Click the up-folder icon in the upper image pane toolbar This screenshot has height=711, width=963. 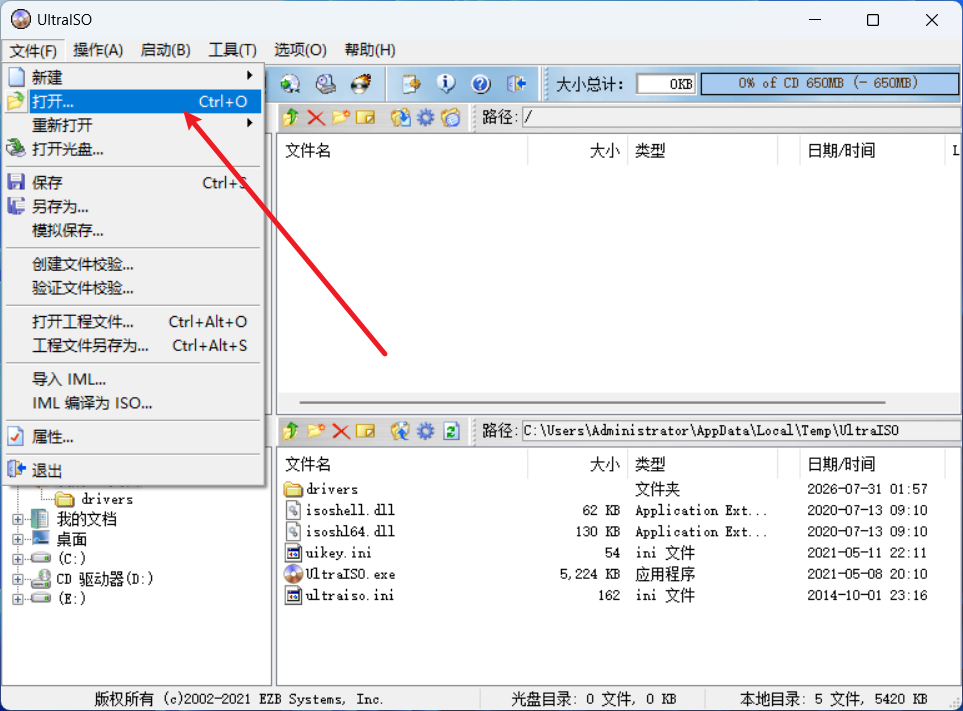tap(291, 117)
